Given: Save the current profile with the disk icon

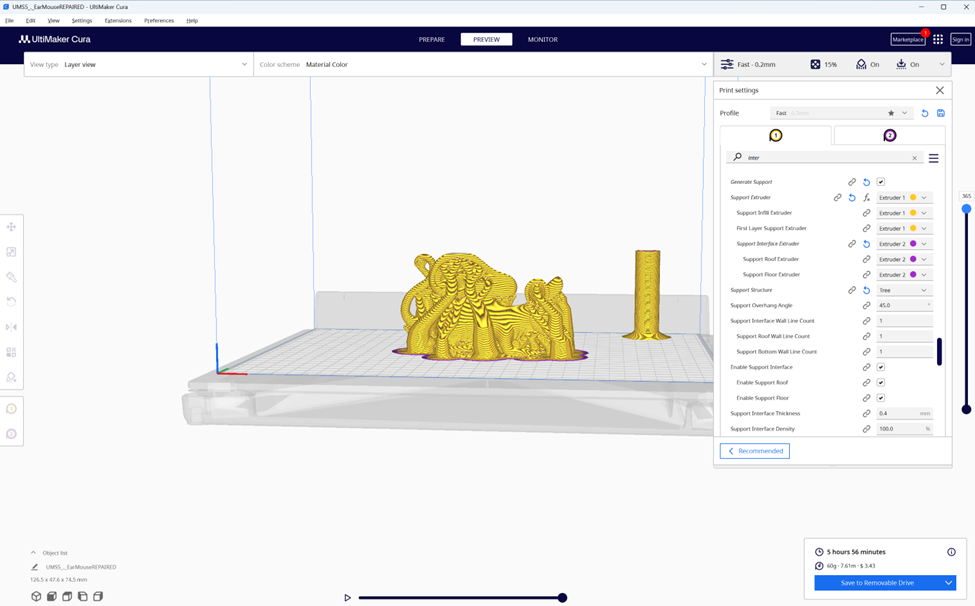Looking at the screenshot, I should coord(940,113).
